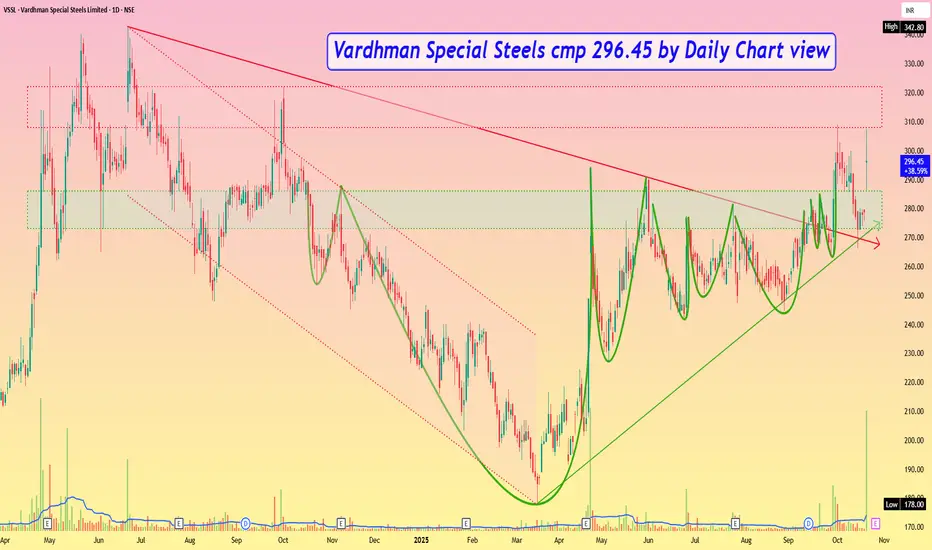Click the Mar label on time axis
932x550 pixels.
(517, 540)
